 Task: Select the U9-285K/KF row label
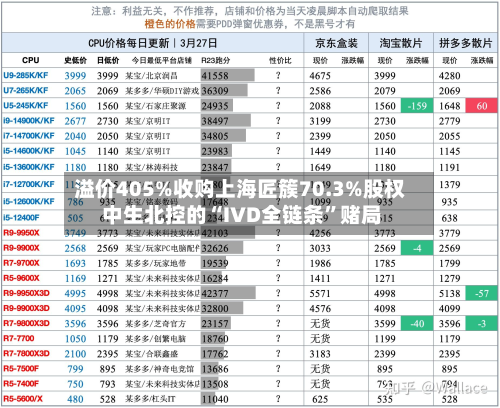[26, 75]
